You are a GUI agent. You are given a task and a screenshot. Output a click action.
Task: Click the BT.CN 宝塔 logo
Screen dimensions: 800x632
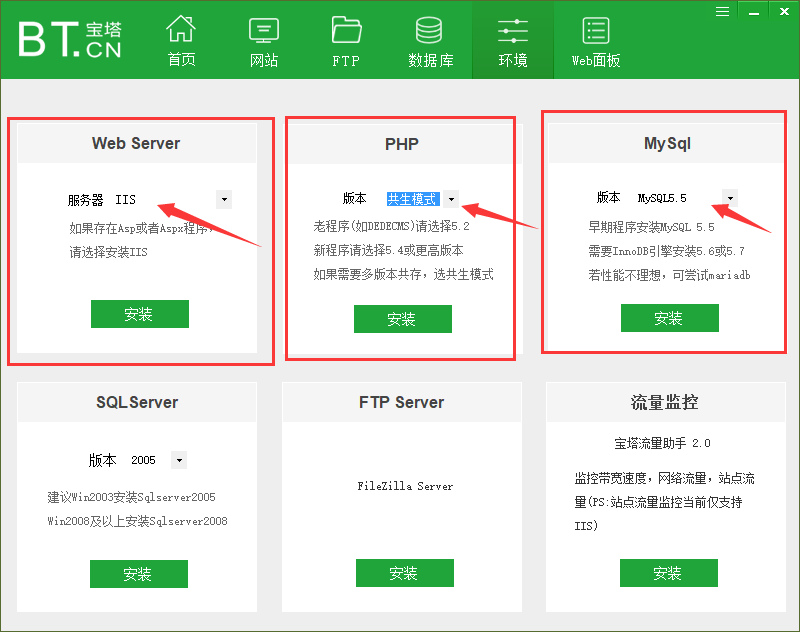pyautogui.click(x=70, y=39)
